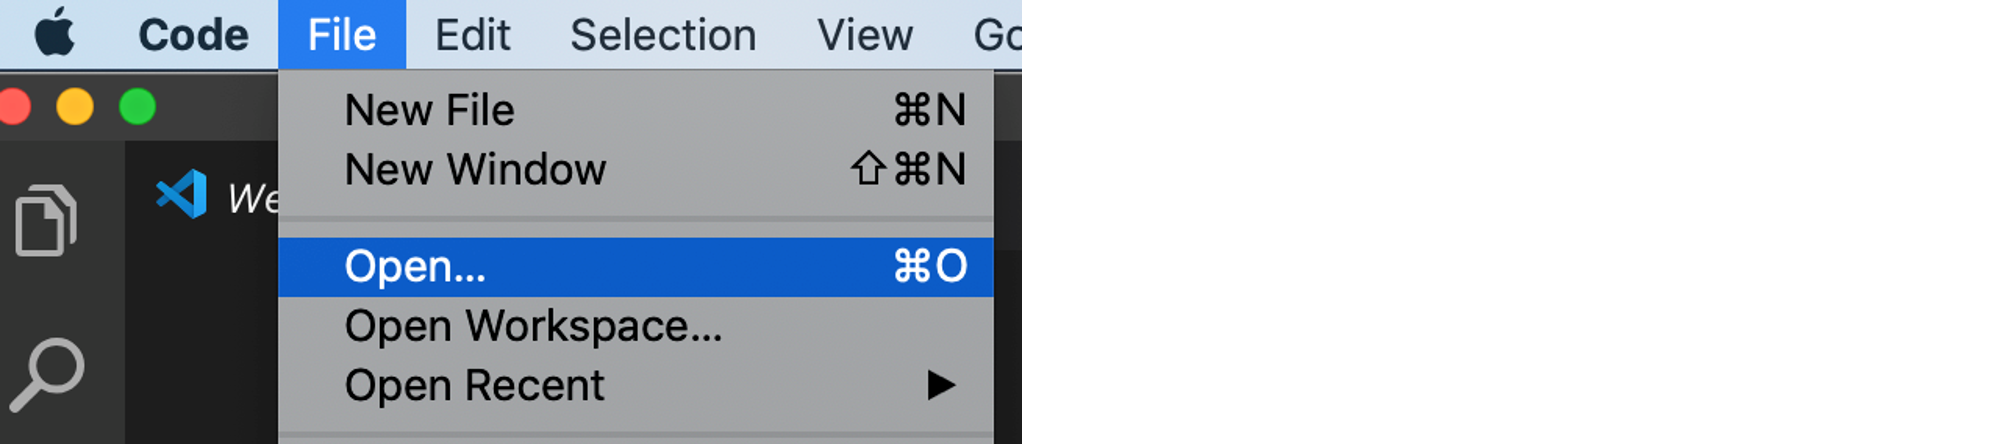Click the VS Code logo on the Welcome tab
Image resolution: width=2000 pixels, height=444 pixels.
click(182, 194)
